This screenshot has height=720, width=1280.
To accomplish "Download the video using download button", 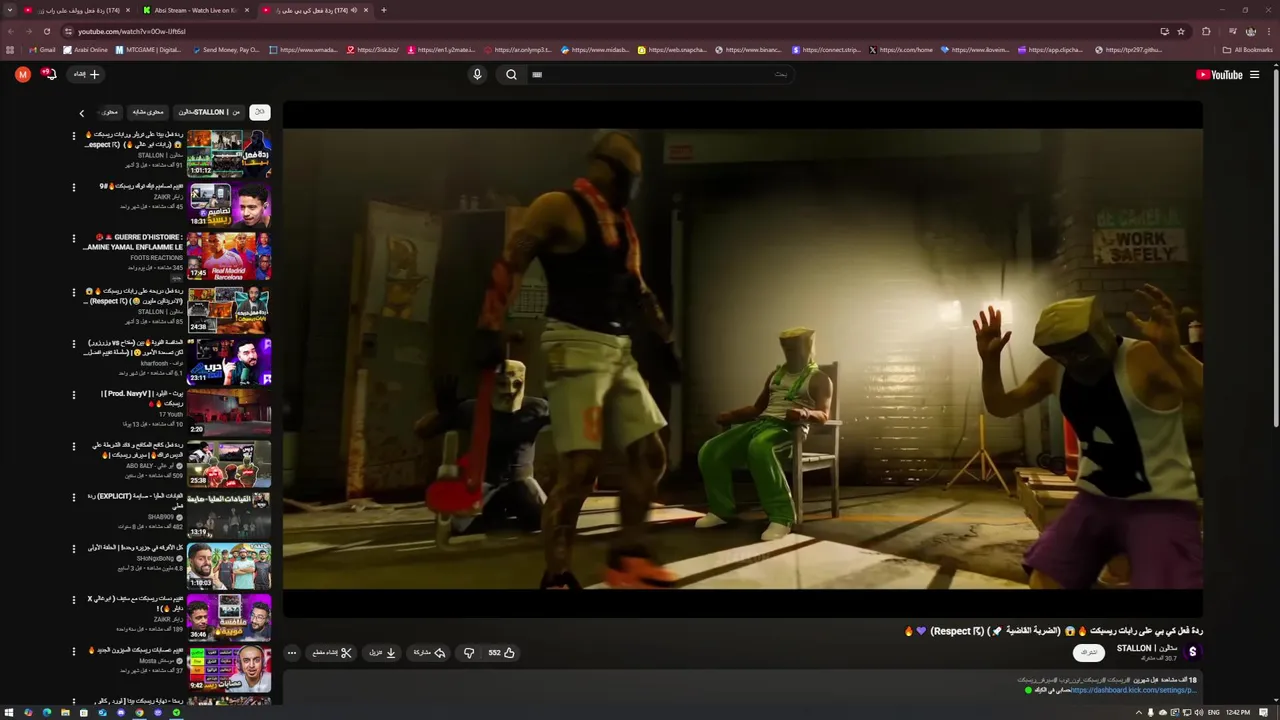I will [383, 653].
